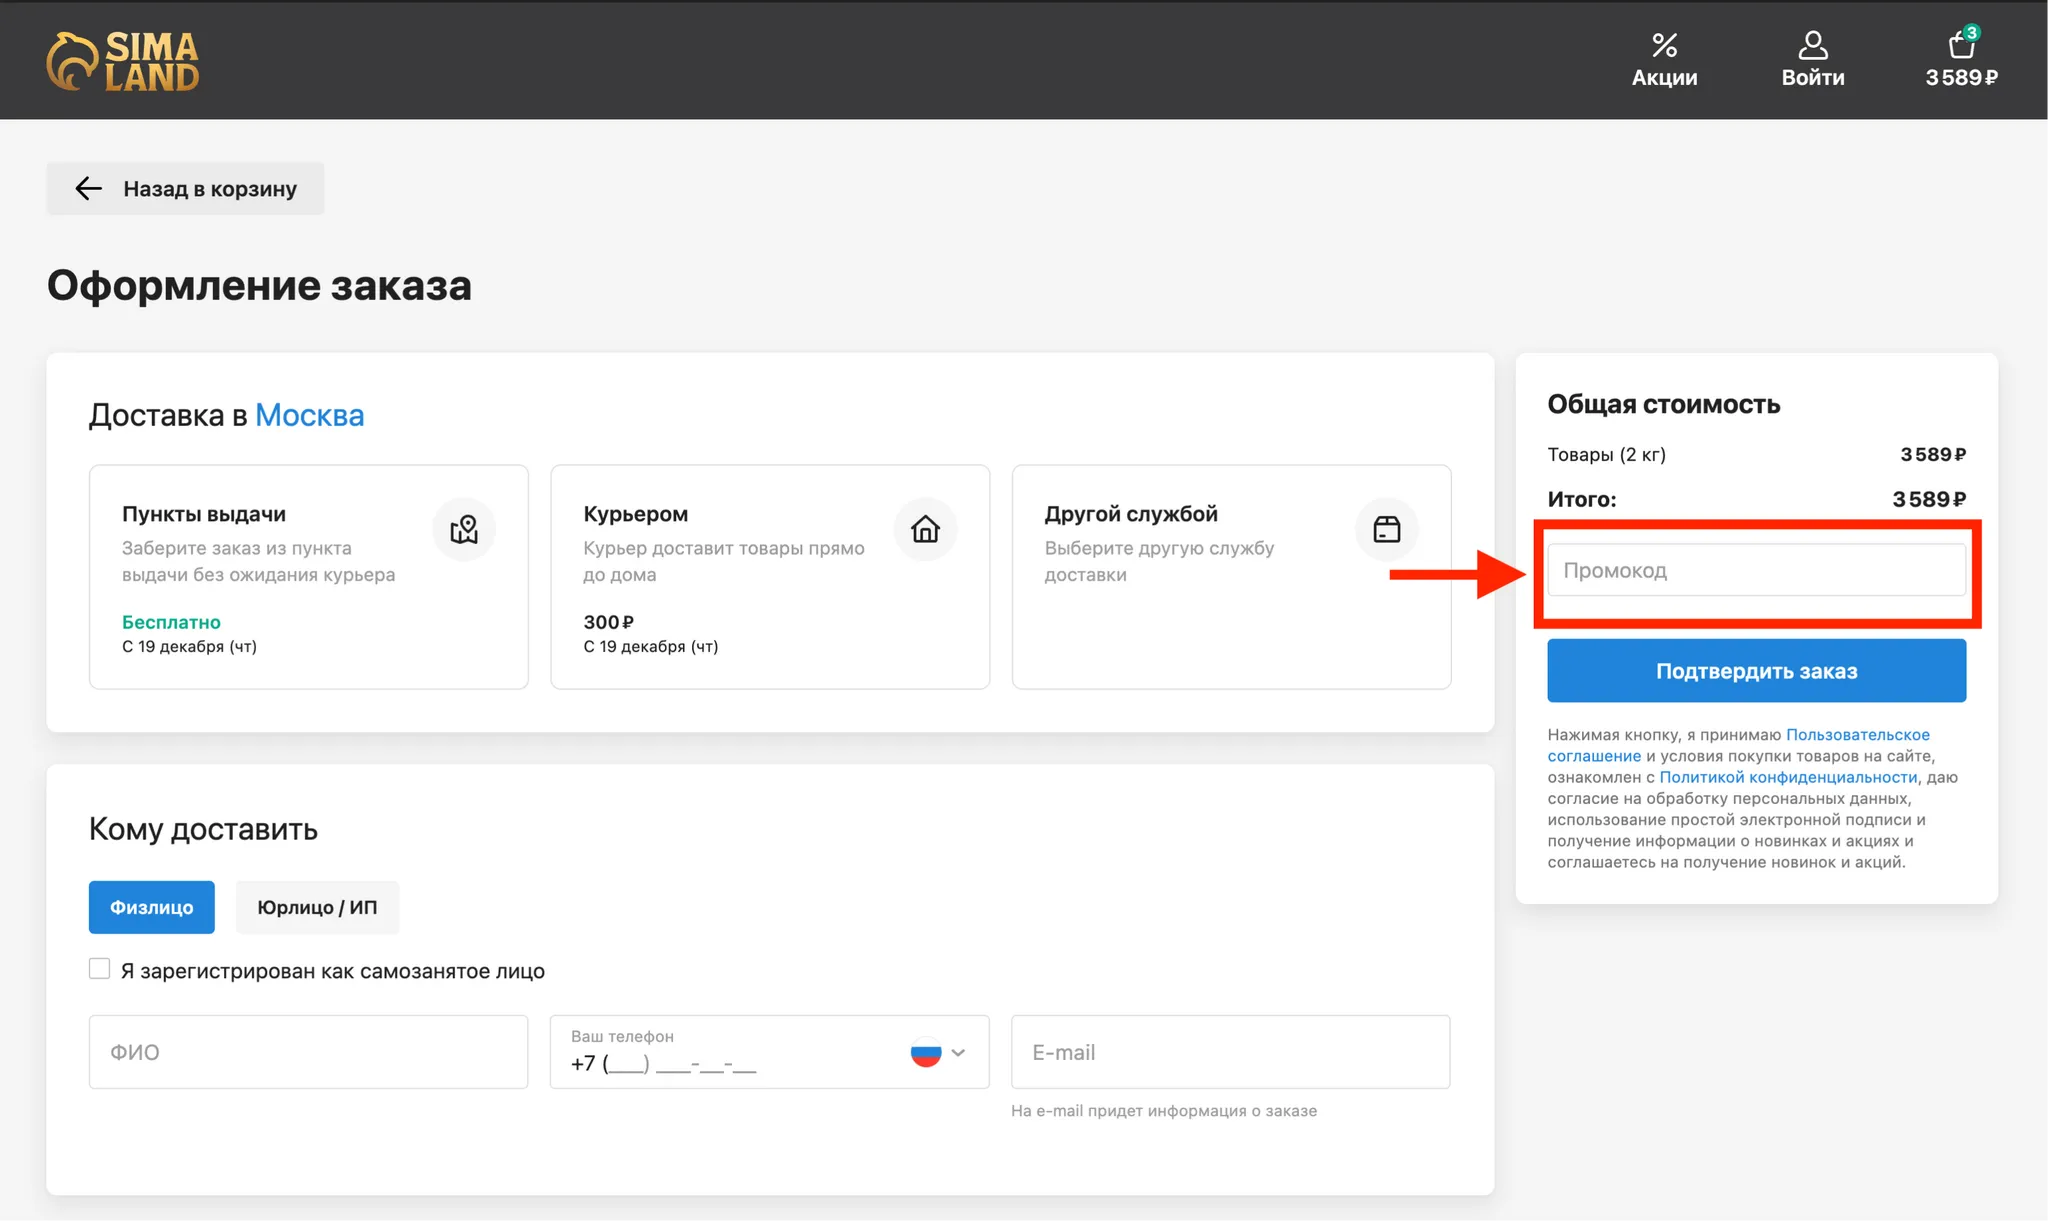The height and width of the screenshot is (1221, 2048).
Task: Focus the Ваш телефон input field
Action: pos(769,1052)
